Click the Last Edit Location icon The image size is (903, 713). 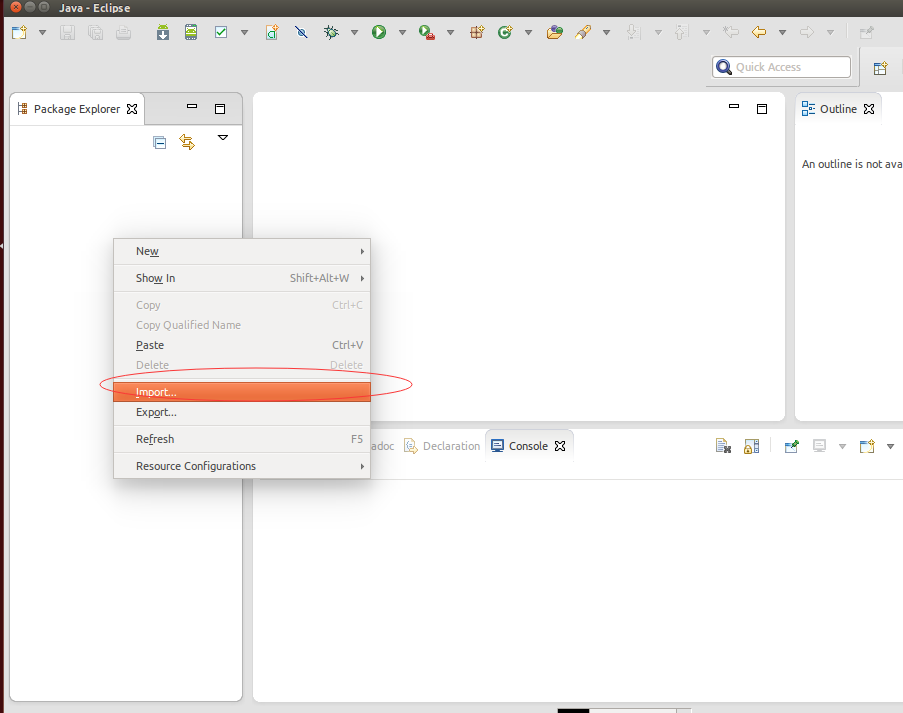pyautogui.click(x=731, y=32)
